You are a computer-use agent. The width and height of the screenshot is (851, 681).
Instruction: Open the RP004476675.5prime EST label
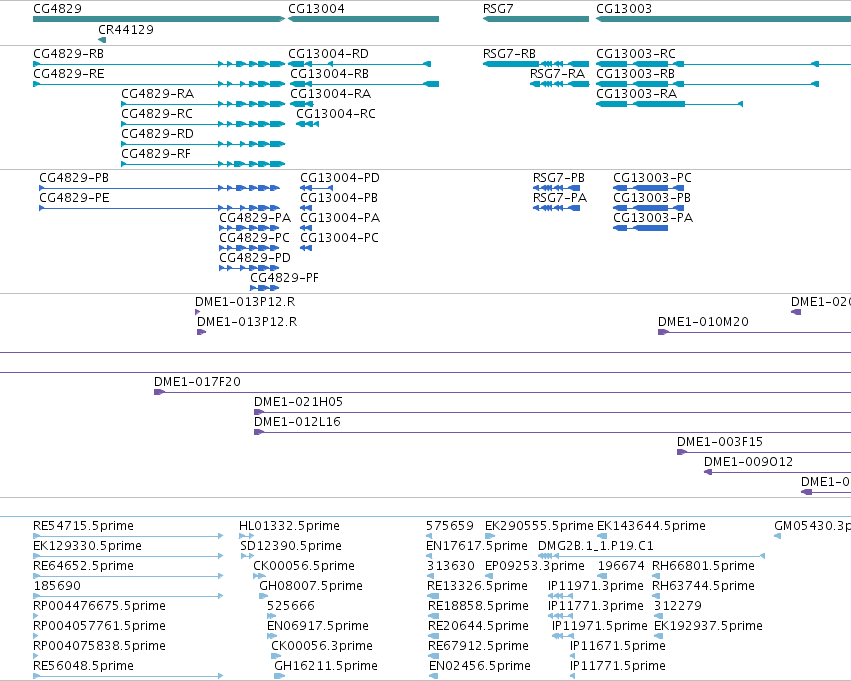(99, 607)
